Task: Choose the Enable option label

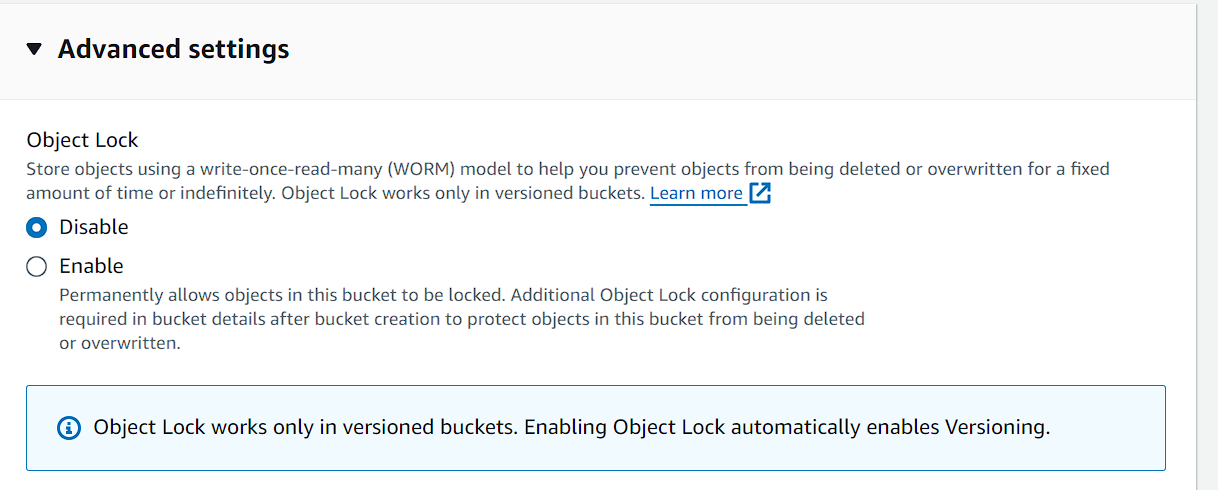Action: [91, 266]
